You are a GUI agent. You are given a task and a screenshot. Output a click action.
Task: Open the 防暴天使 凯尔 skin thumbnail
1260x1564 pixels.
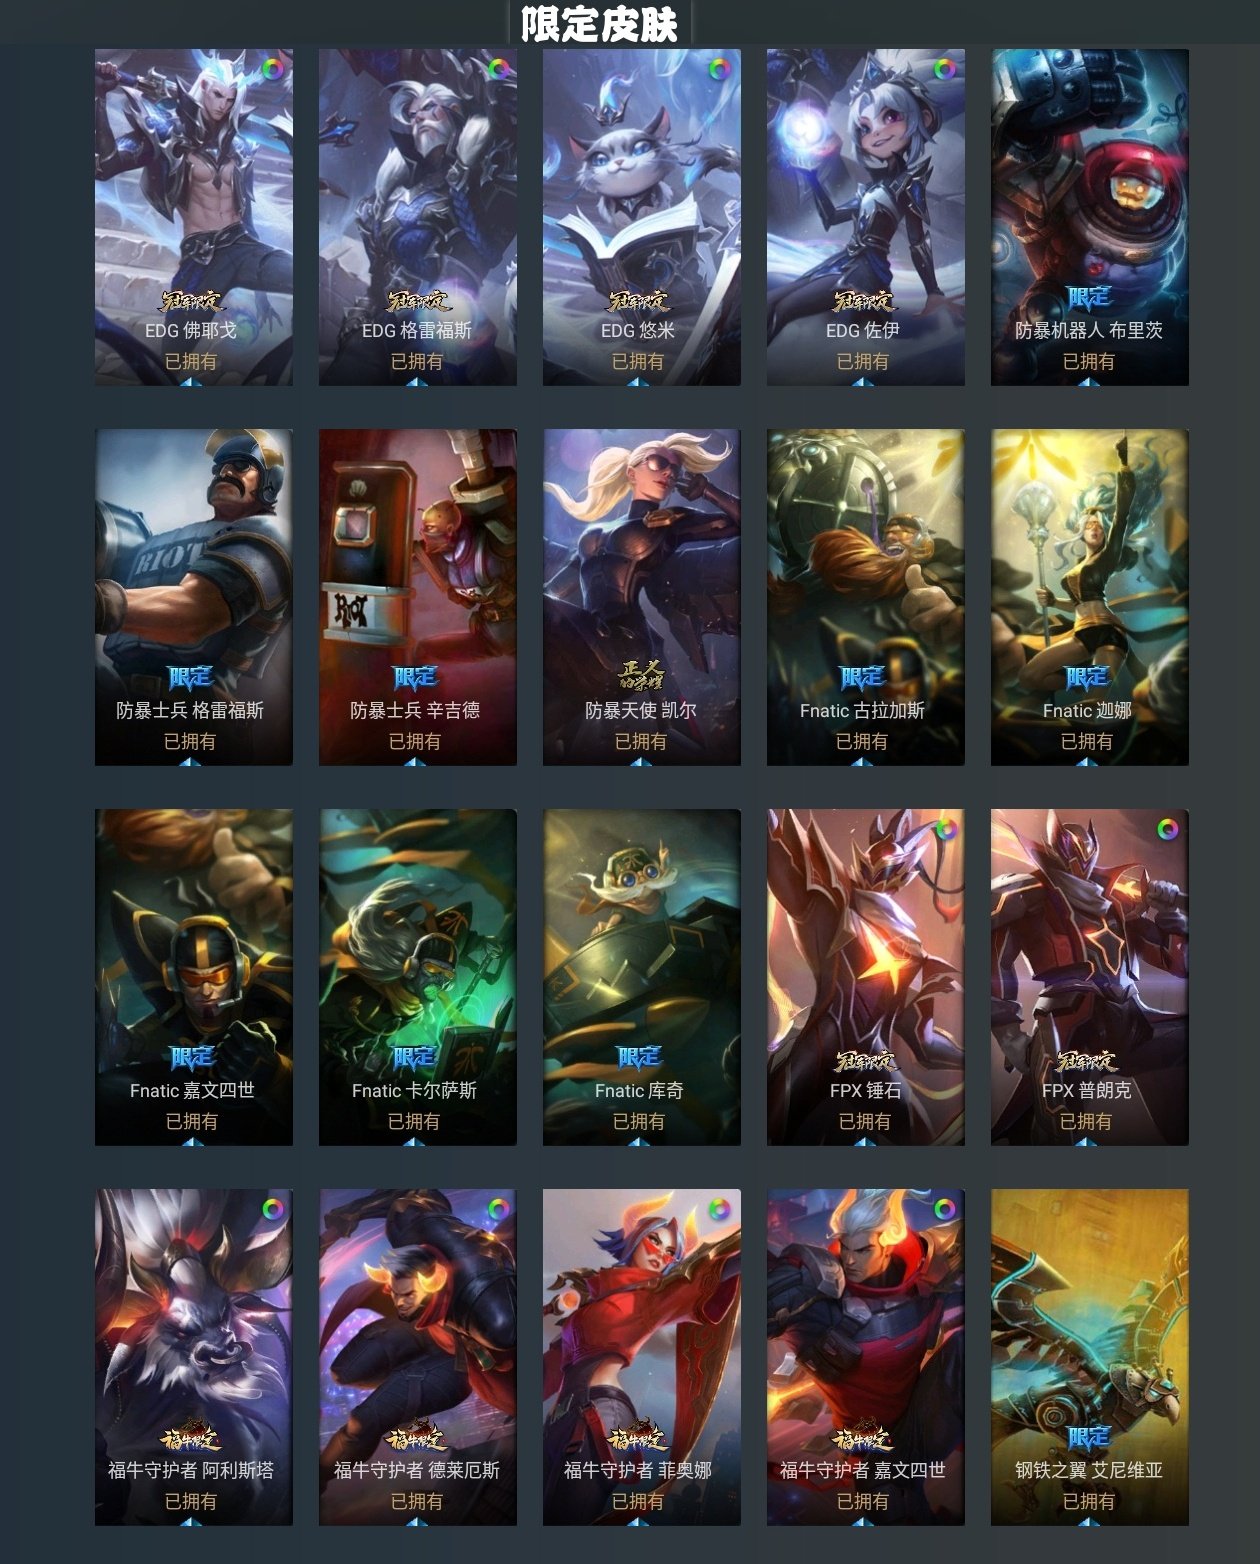coord(642,597)
